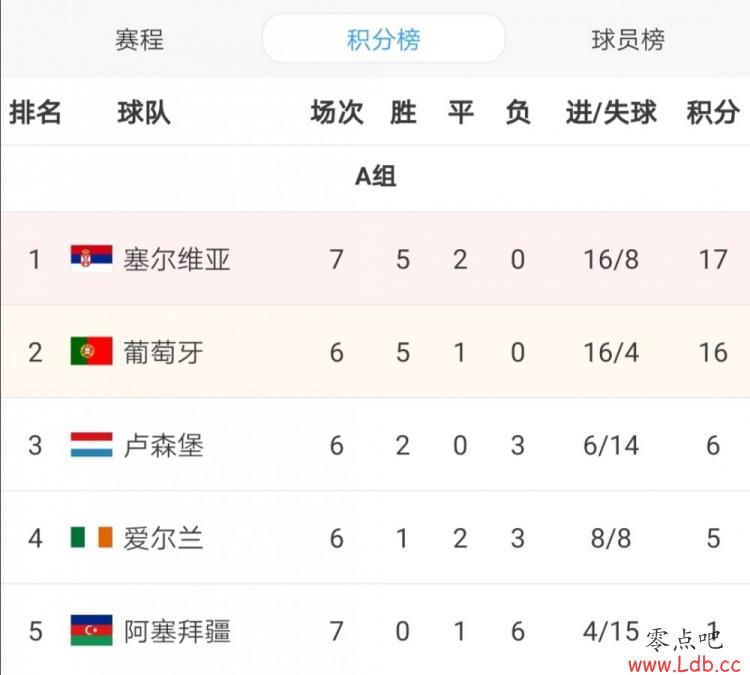Click Serbia's 17 points value

(713, 260)
